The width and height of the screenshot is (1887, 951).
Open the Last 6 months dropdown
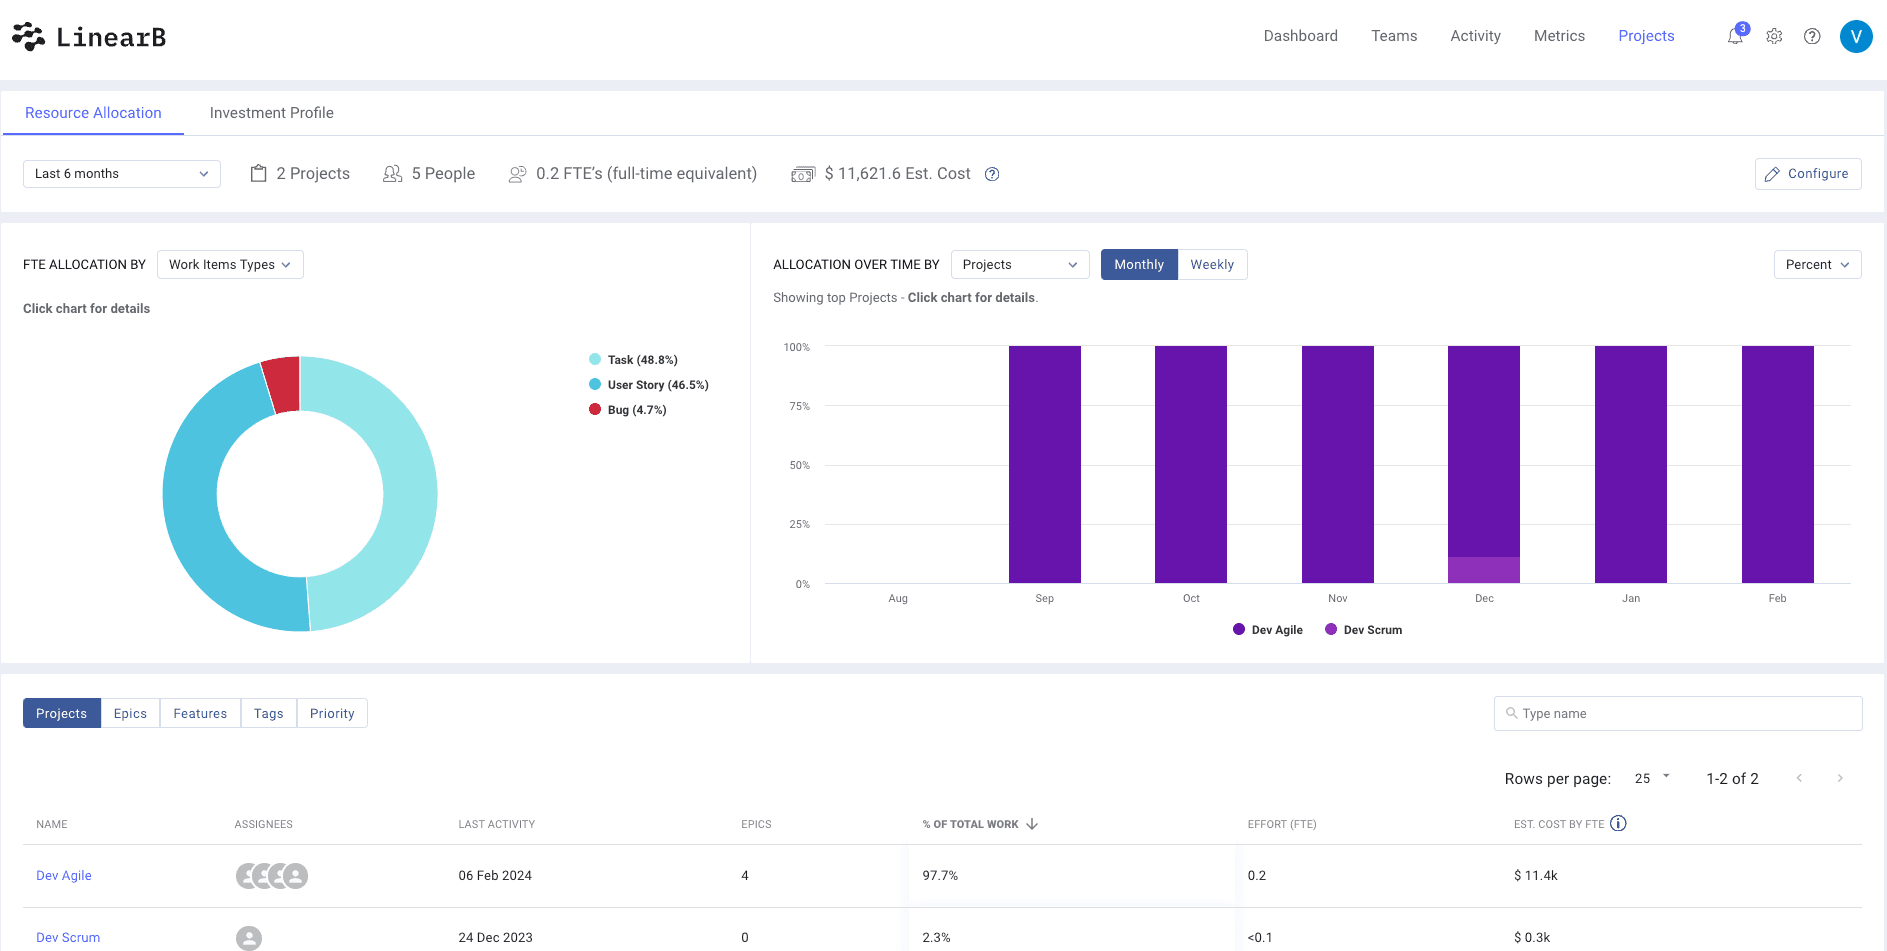(x=122, y=174)
